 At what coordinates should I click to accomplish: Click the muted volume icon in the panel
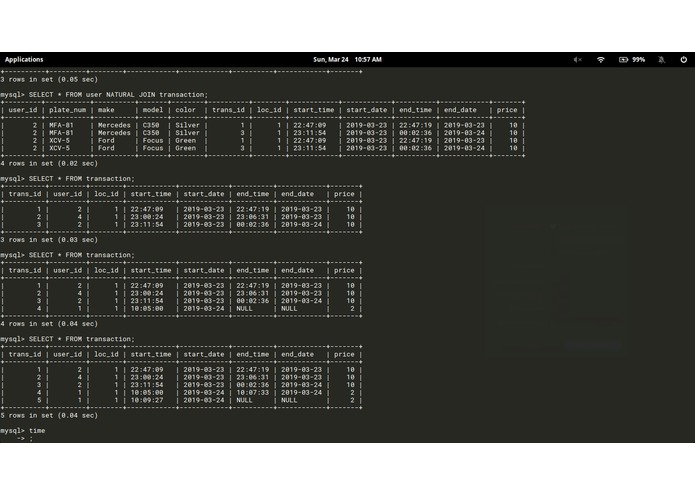tap(578, 59)
